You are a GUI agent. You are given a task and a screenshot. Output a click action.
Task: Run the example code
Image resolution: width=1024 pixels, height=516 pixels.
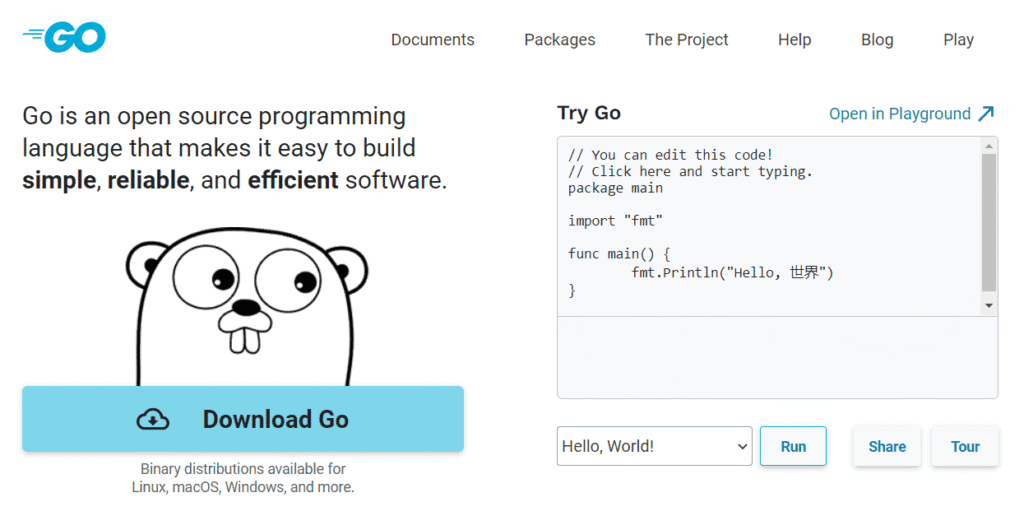click(793, 446)
